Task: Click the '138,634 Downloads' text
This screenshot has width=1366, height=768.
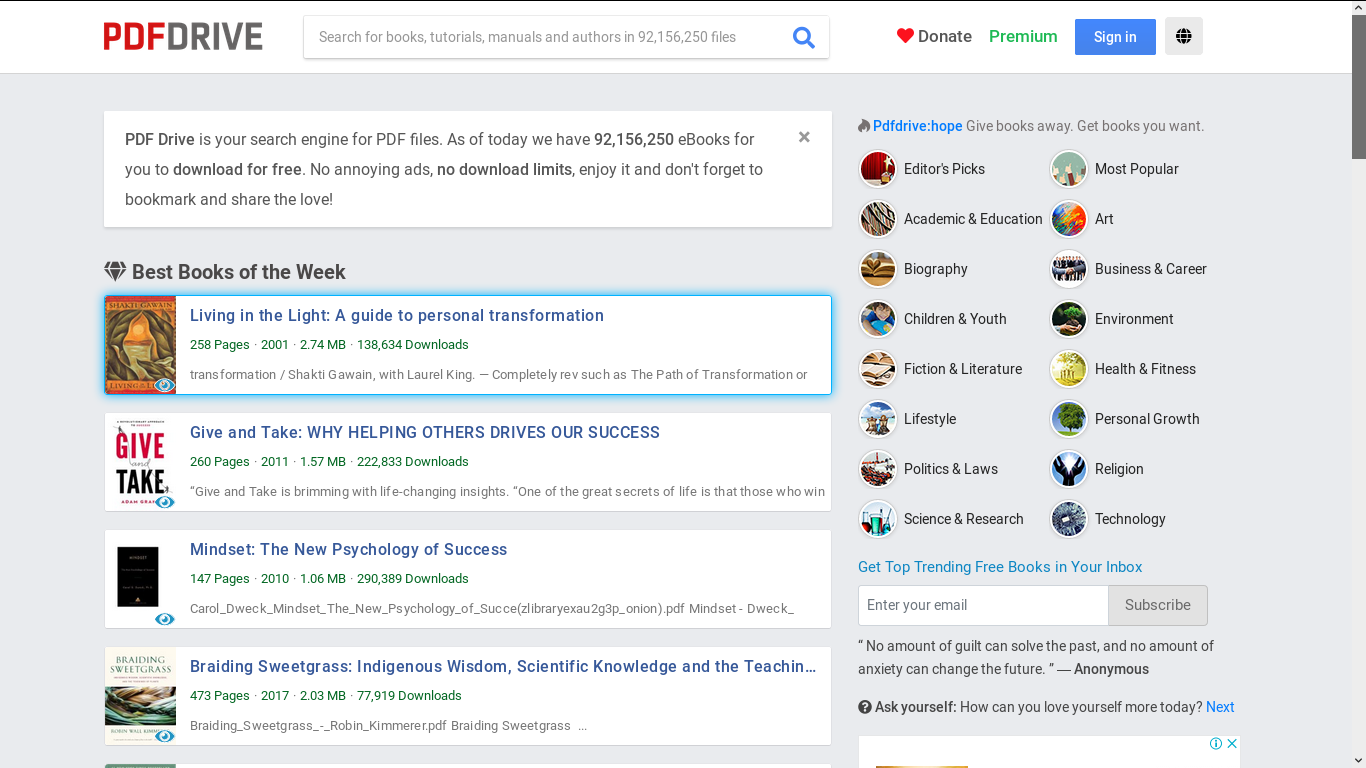Action: [413, 344]
